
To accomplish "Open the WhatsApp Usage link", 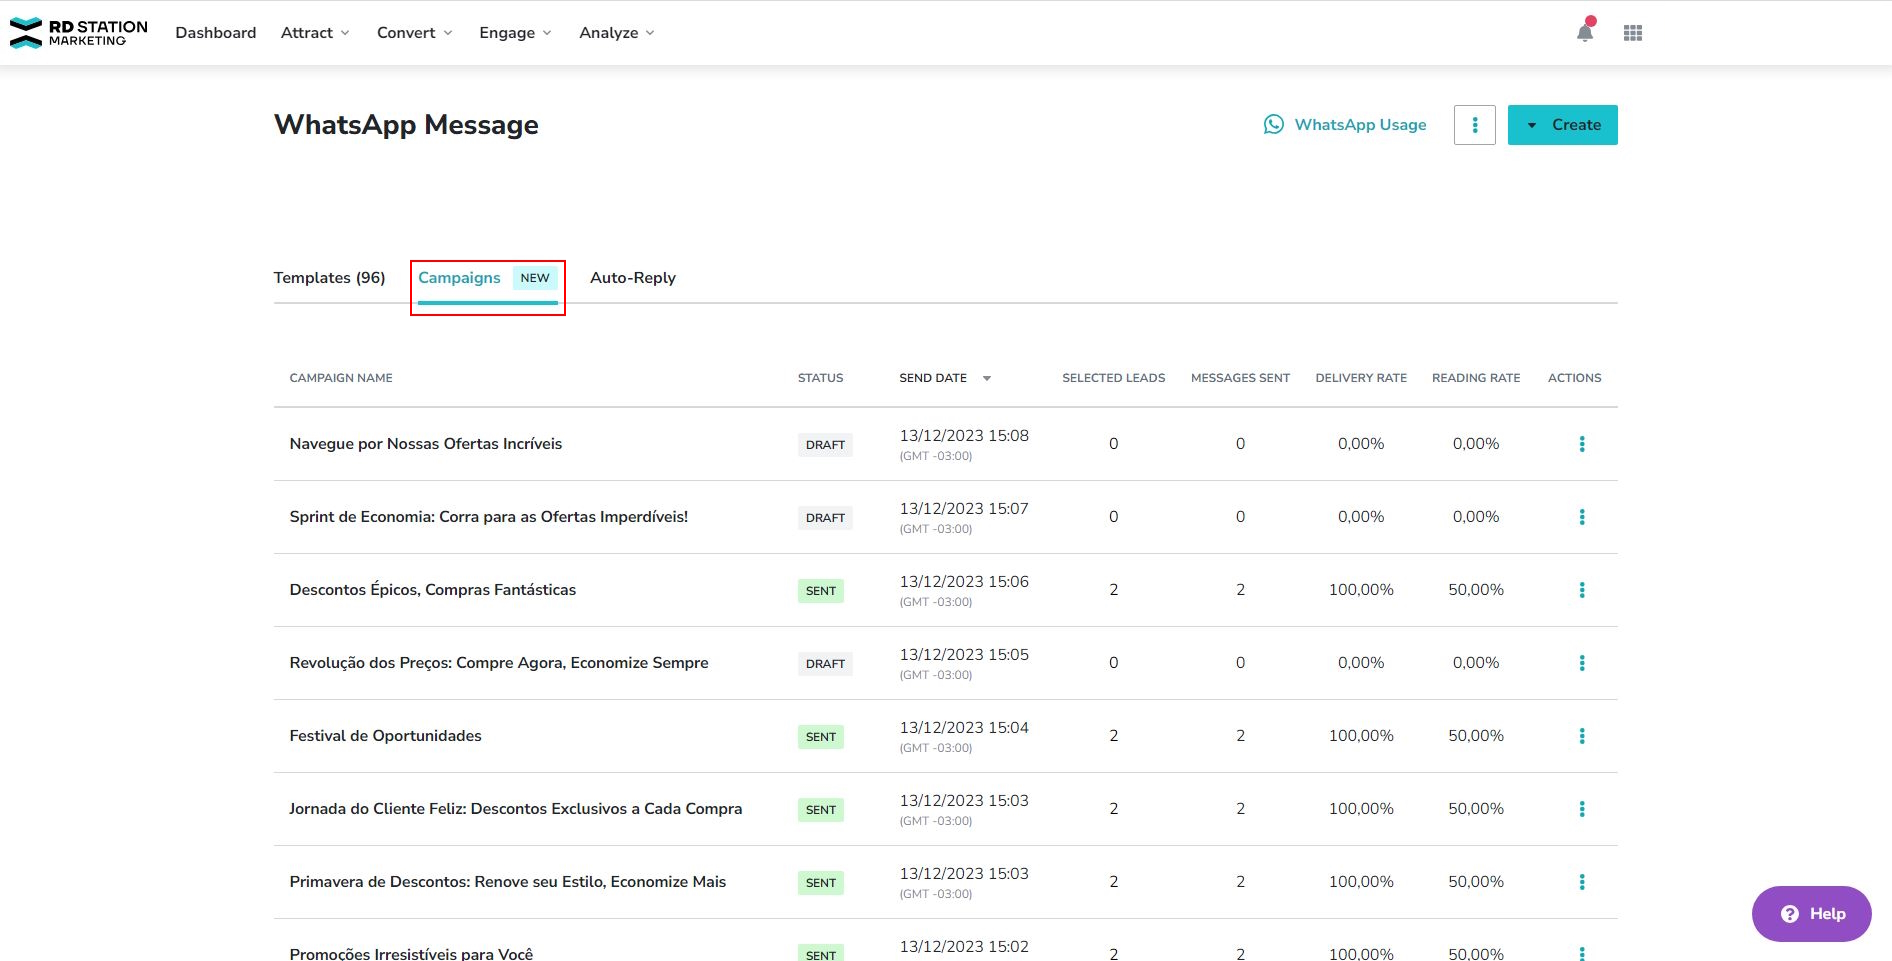I will [x=1345, y=125].
